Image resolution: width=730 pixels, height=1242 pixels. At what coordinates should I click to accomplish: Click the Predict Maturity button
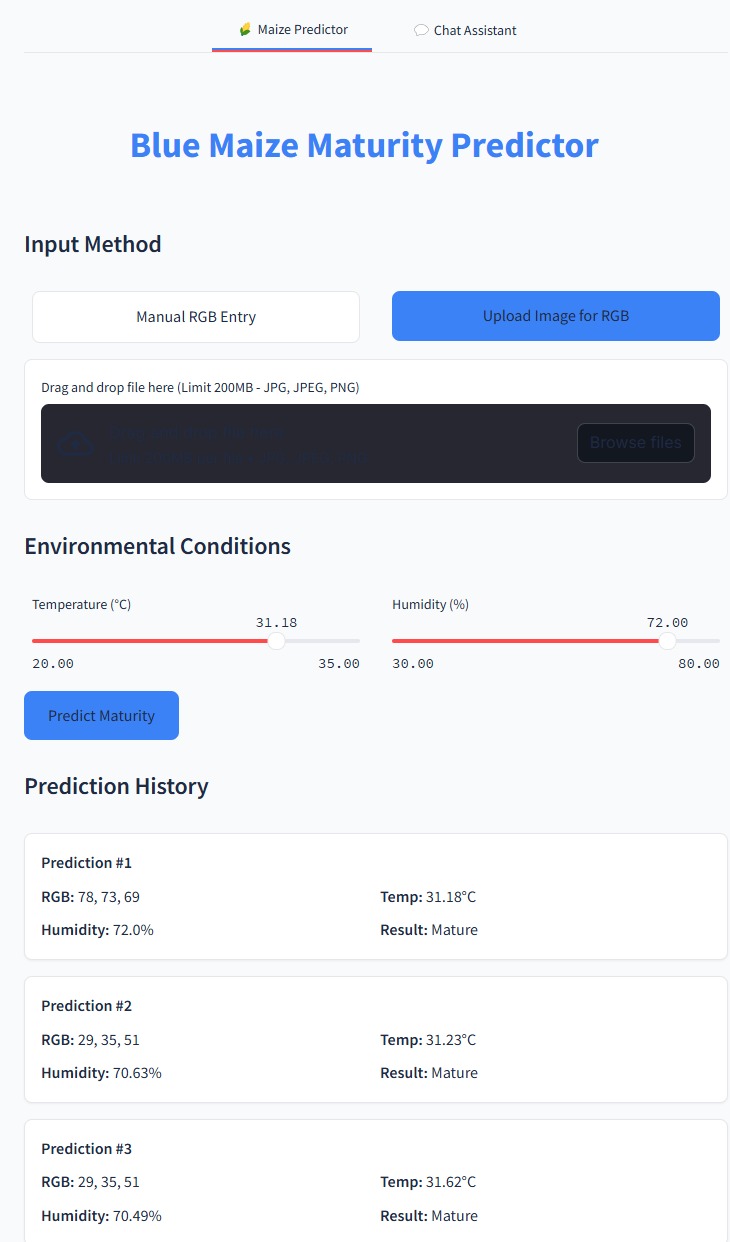(101, 716)
